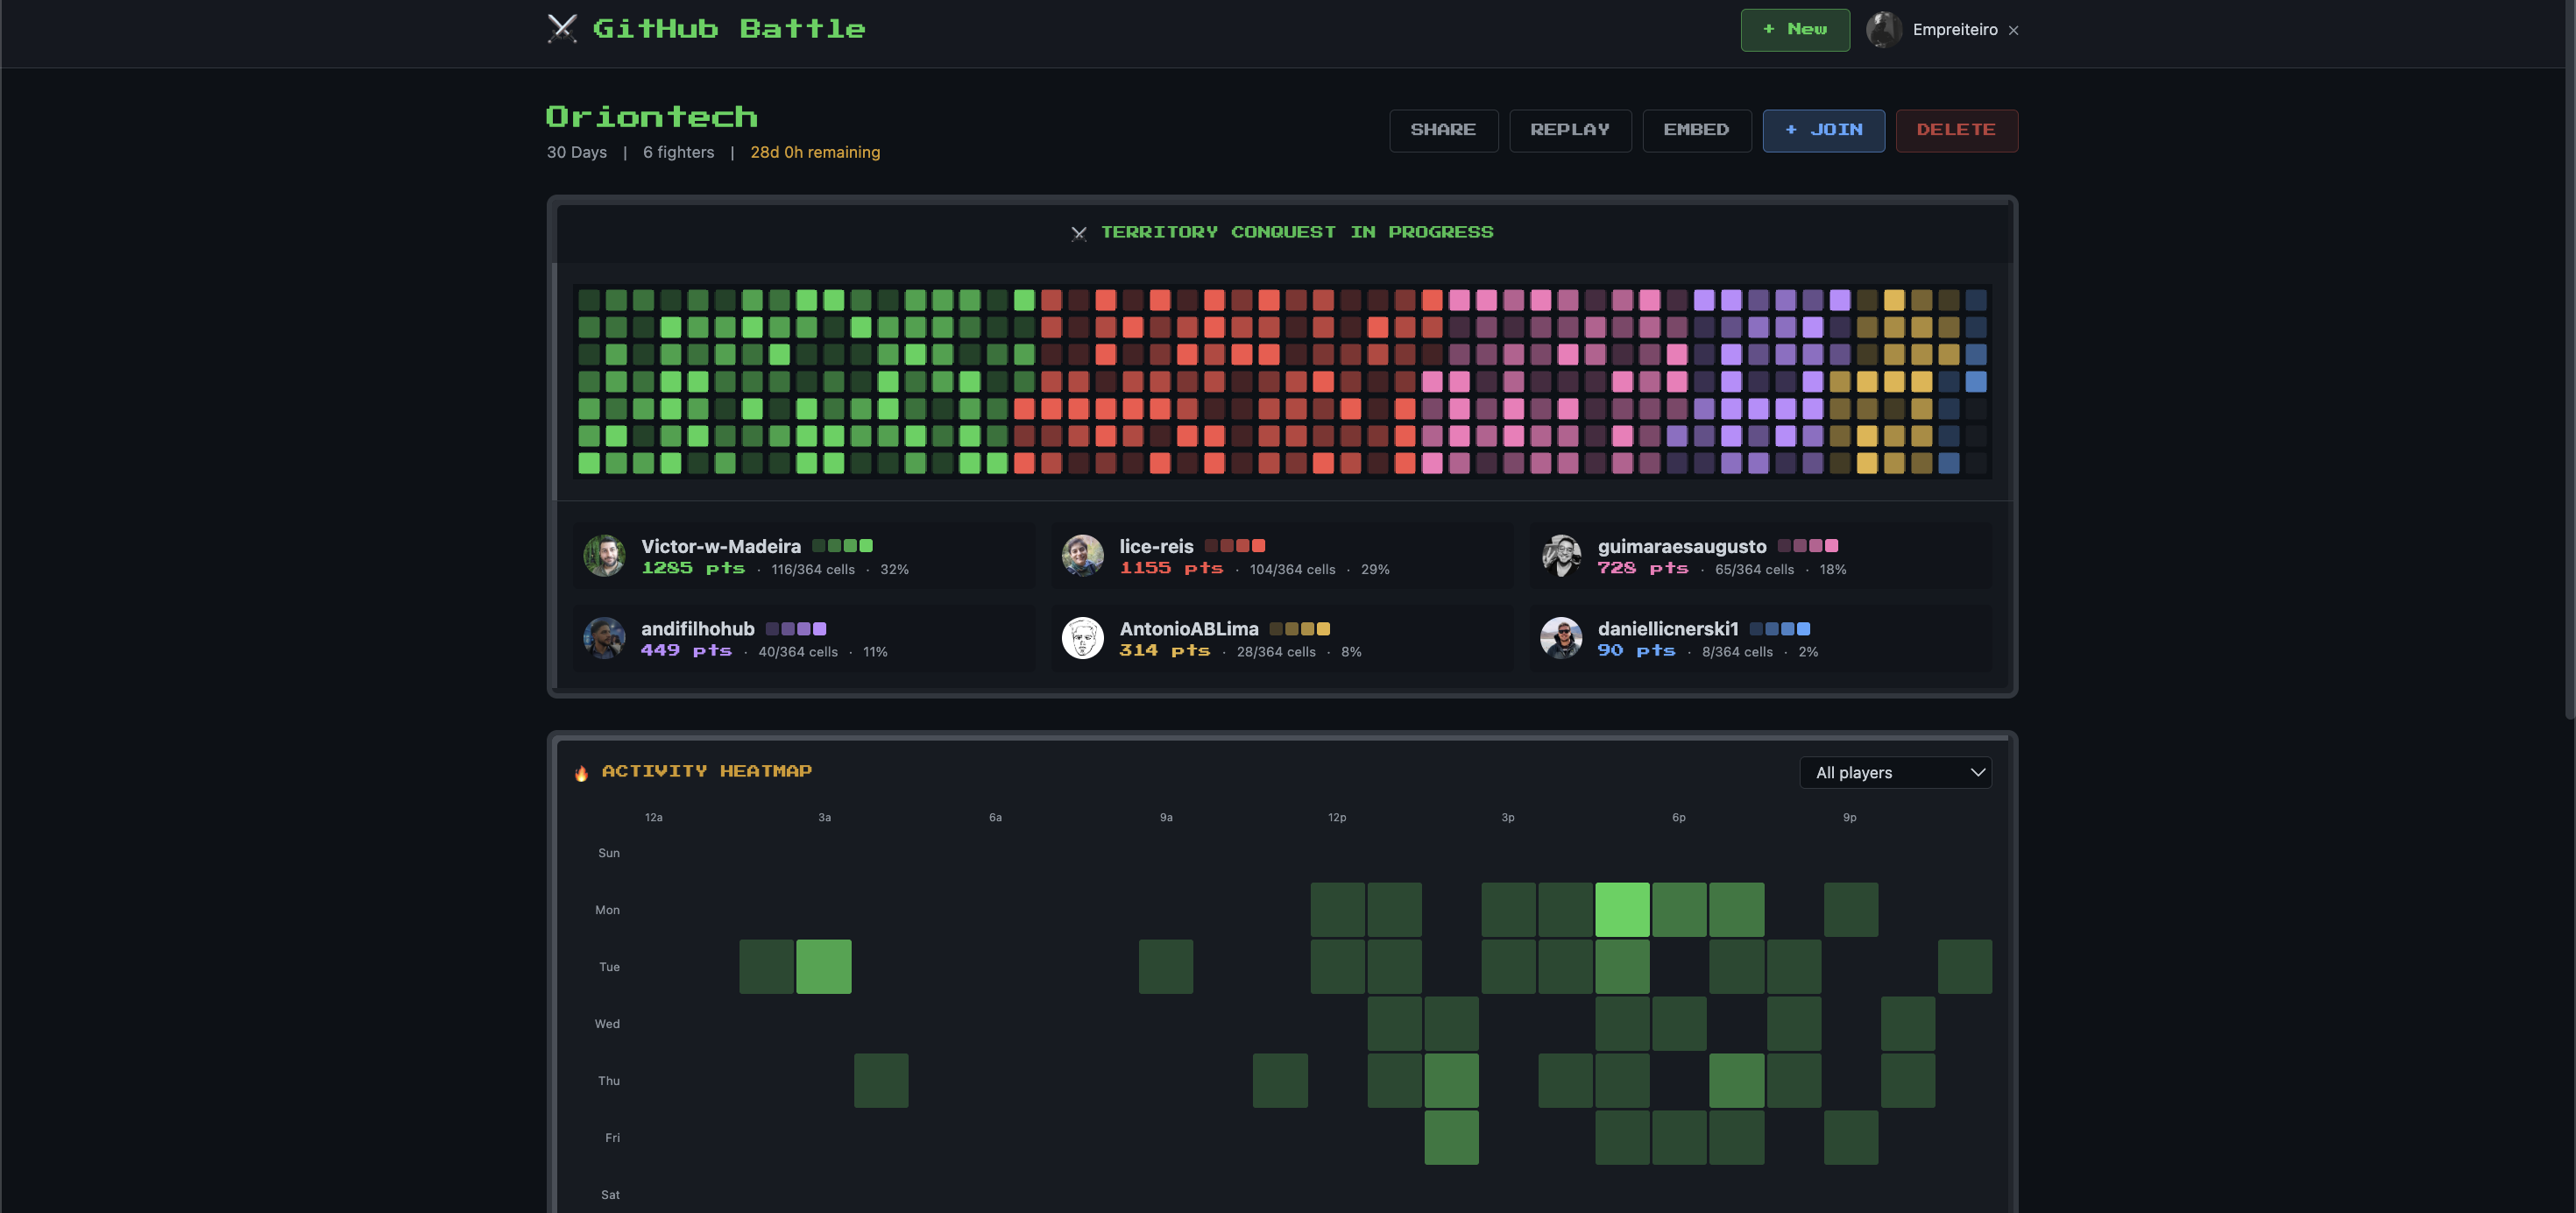
Task: Click the REPLAY button
Action: pos(1570,130)
